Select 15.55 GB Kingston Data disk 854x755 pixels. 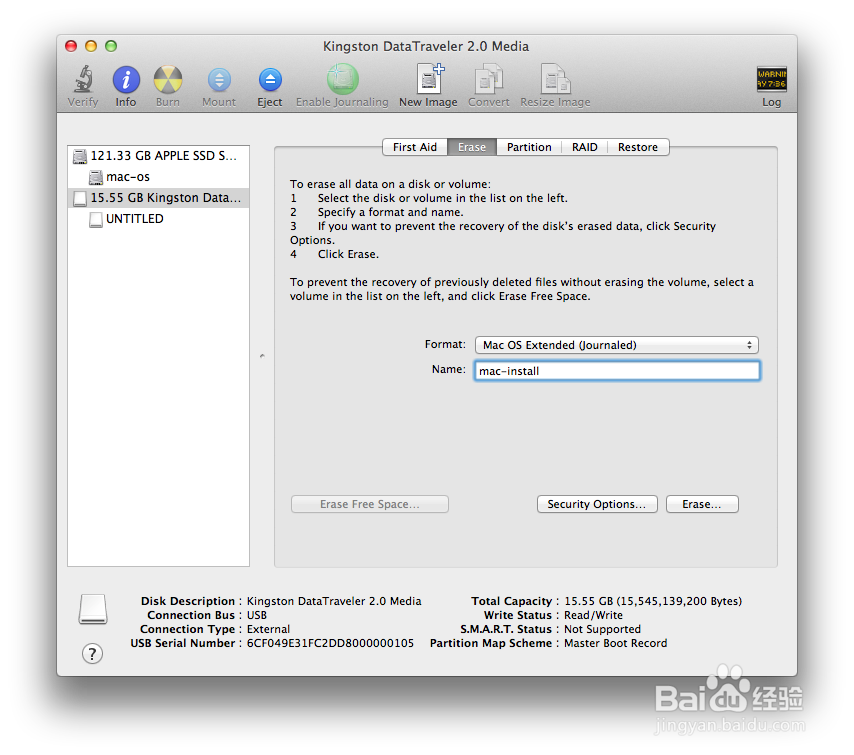tap(158, 198)
